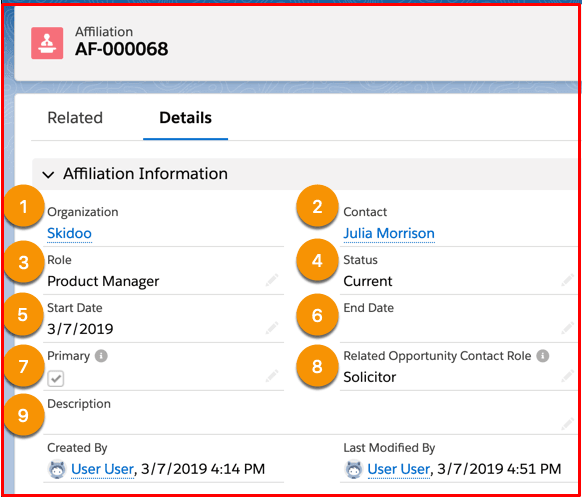Toggle the Primary checkbox
Screen dimensions: 582x497
[56, 379]
